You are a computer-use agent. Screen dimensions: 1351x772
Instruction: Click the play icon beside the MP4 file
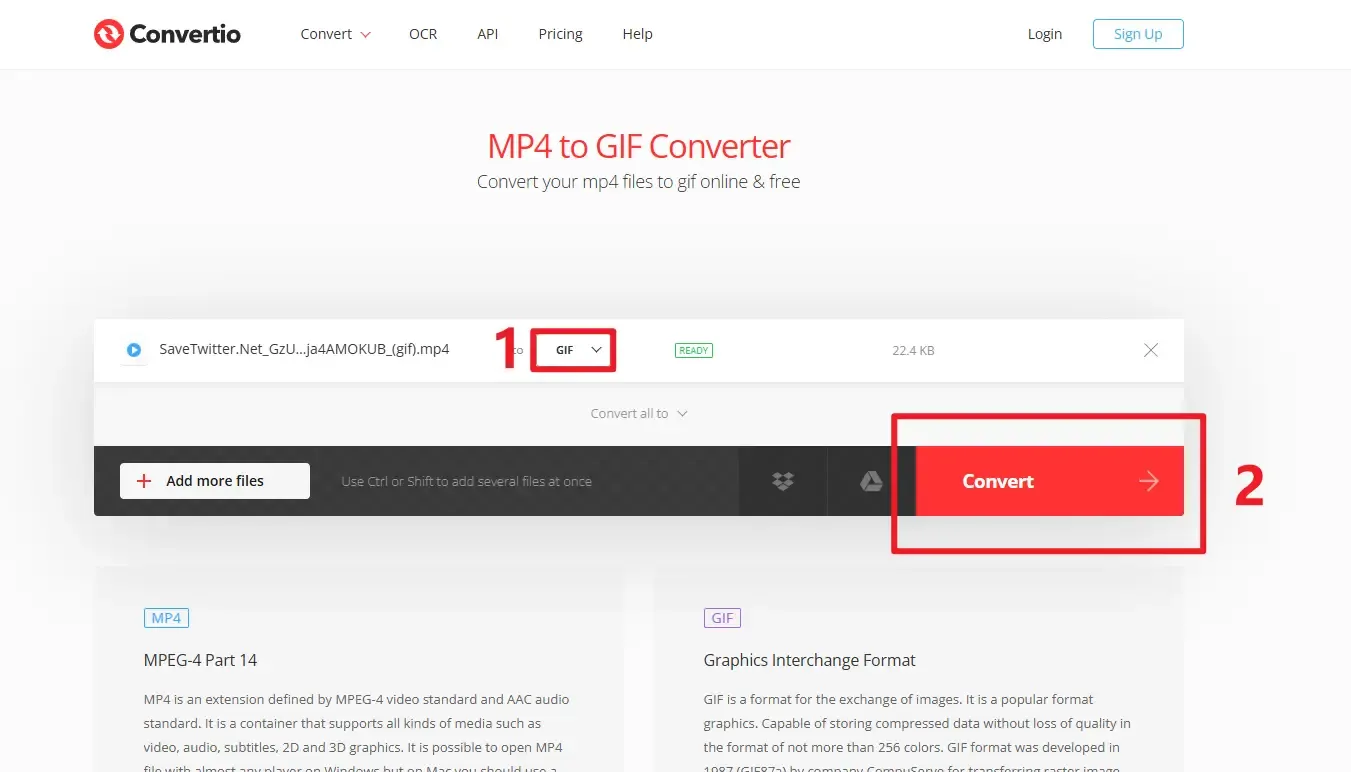(133, 350)
